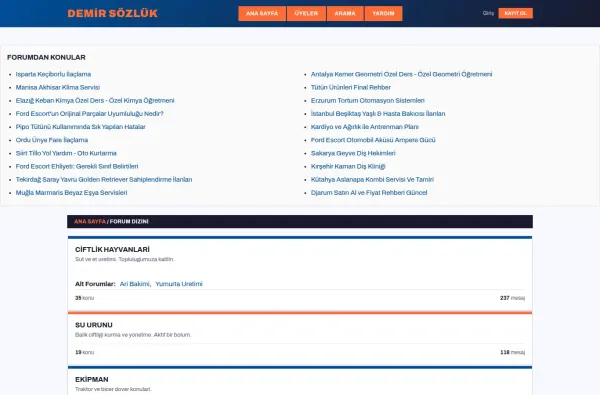
Task: Click the Demir Sözlük site logo
Action: [x=112, y=13]
